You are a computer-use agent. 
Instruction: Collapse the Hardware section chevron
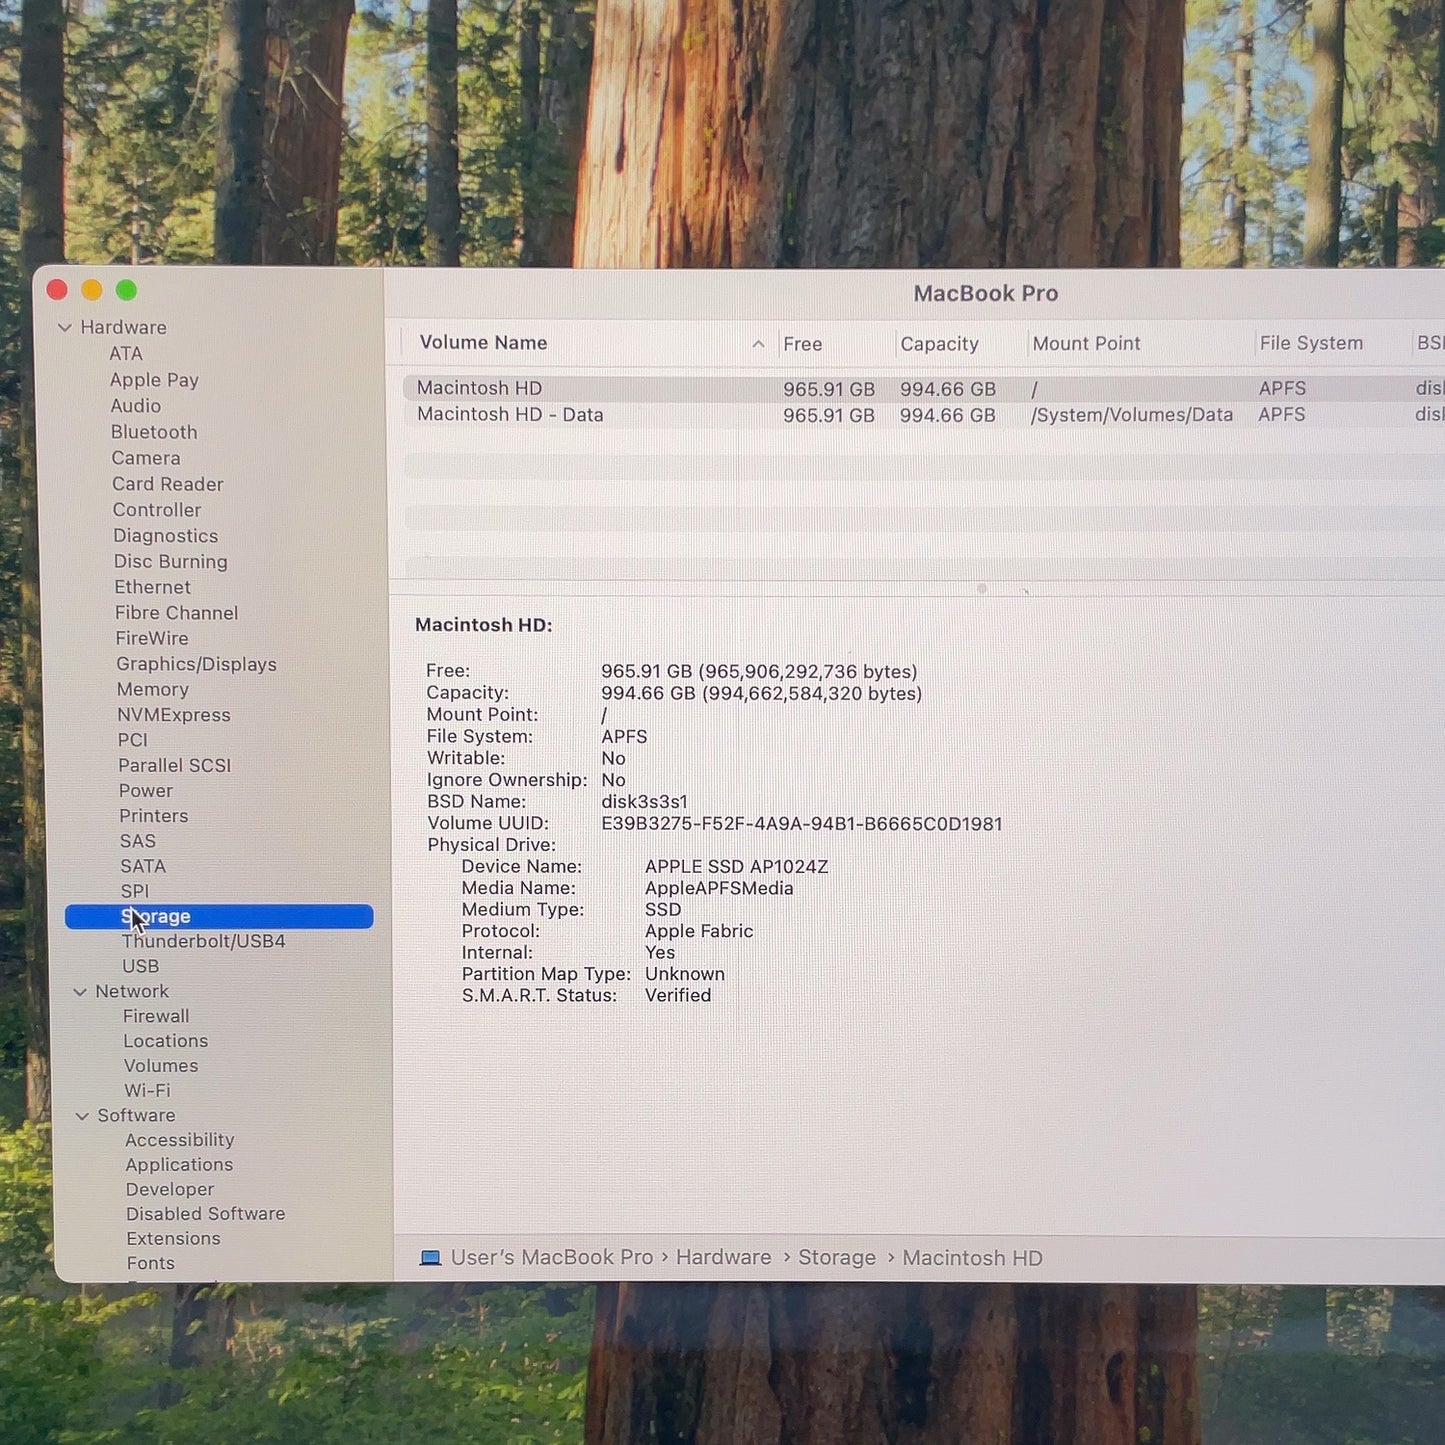65,328
